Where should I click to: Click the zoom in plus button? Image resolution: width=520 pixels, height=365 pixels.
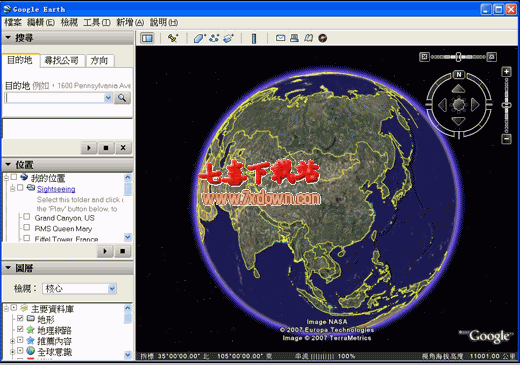[506, 72]
